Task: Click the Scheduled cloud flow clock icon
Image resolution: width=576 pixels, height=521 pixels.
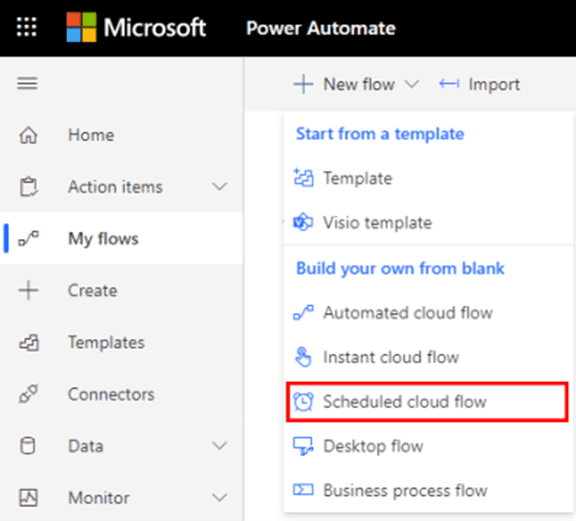Action: click(303, 402)
